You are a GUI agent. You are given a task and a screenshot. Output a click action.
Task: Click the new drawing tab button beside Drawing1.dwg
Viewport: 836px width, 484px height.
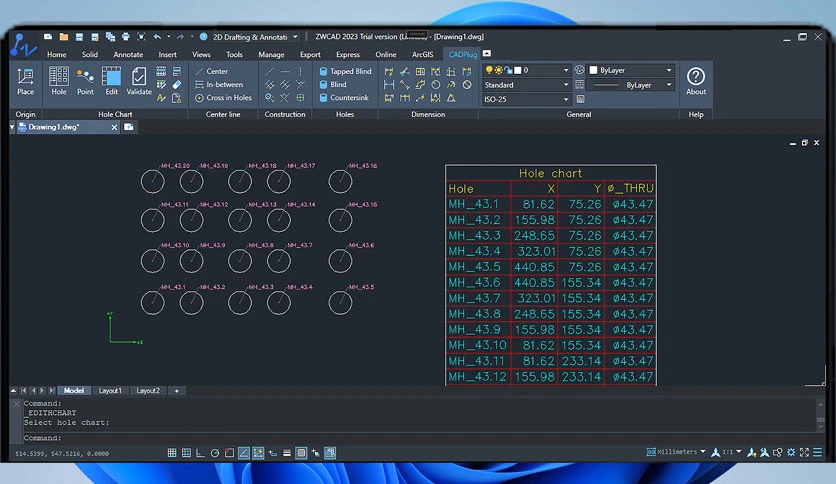(128, 127)
